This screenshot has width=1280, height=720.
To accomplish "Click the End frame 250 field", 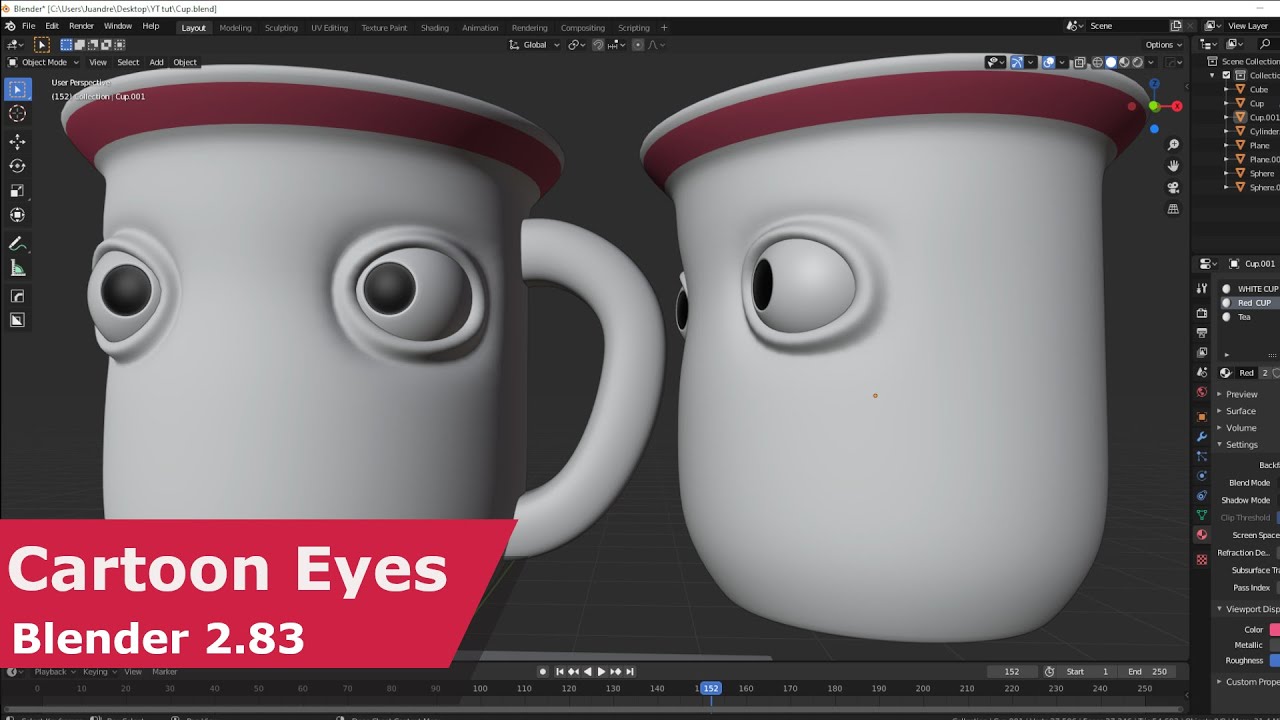I will [1147, 672].
